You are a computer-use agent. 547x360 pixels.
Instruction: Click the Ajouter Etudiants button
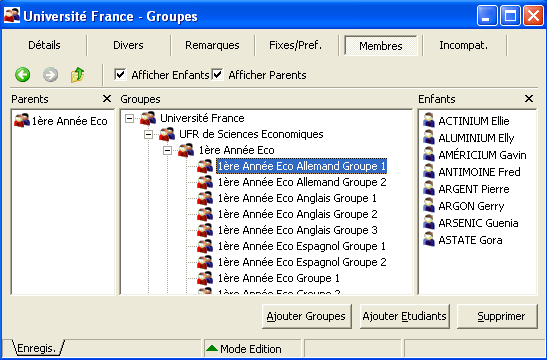404,316
